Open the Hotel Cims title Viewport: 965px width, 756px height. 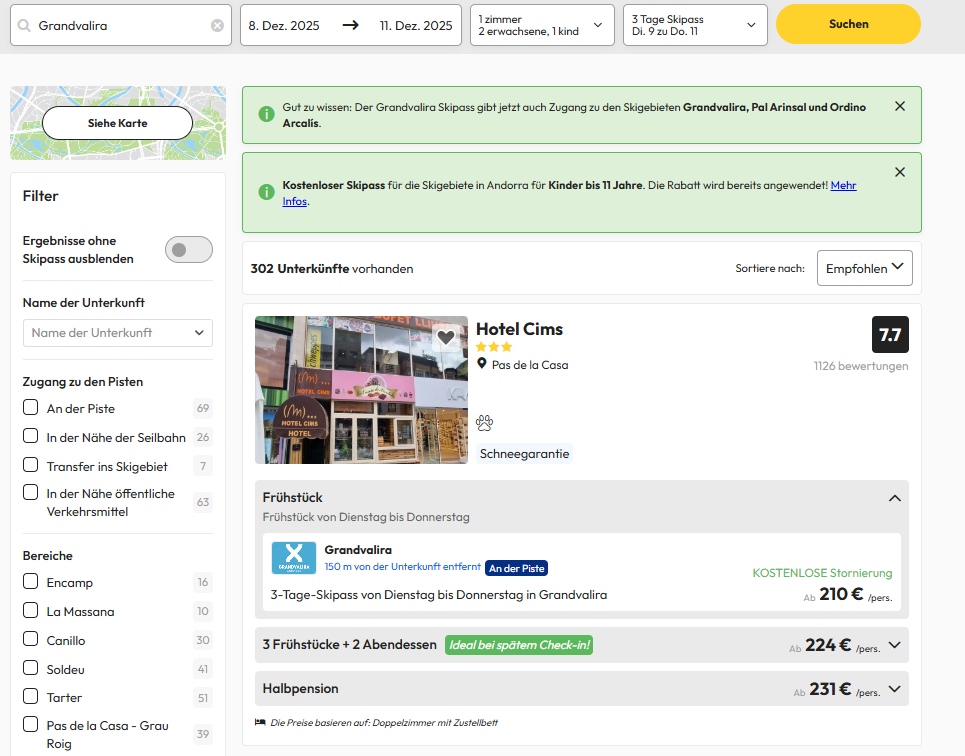tap(519, 329)
